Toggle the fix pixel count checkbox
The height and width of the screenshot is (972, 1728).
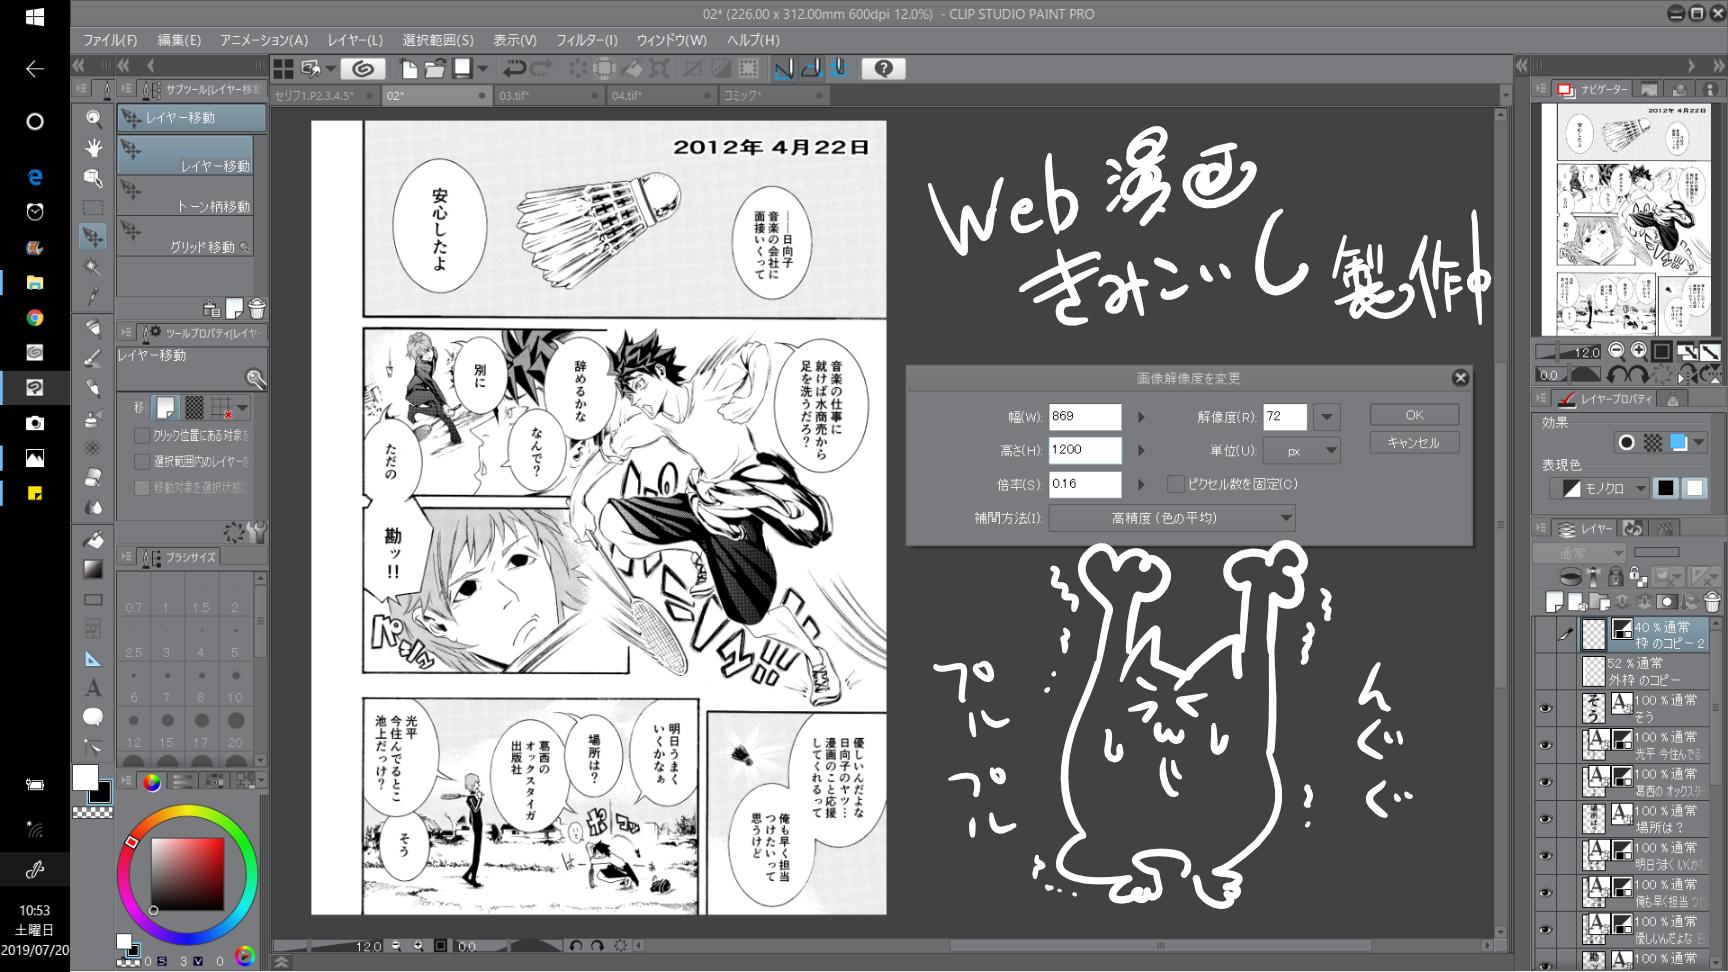(x=1176, y=484)
